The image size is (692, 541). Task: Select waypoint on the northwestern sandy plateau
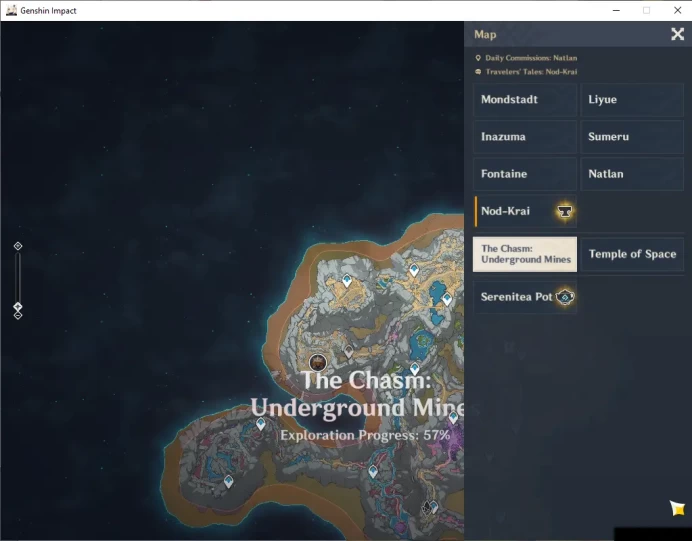point(347,281)
